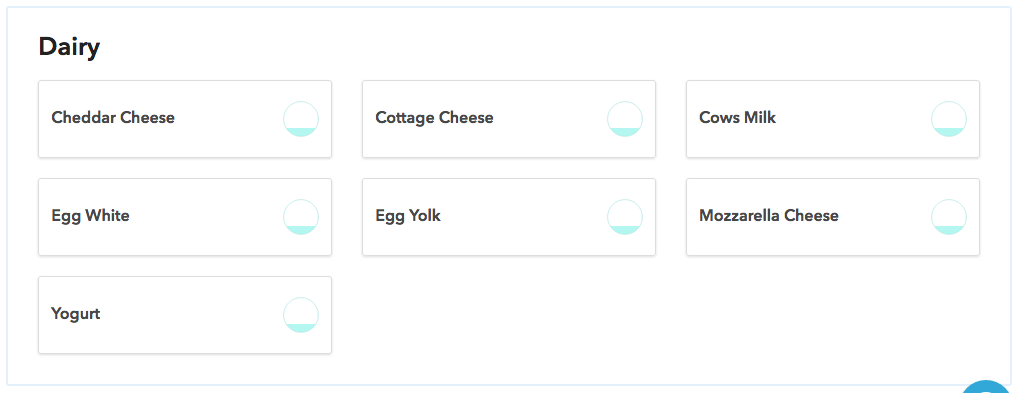Screen dimensions: 1018x393
Task: Select the Egg White card
Action: click(185, 217)
